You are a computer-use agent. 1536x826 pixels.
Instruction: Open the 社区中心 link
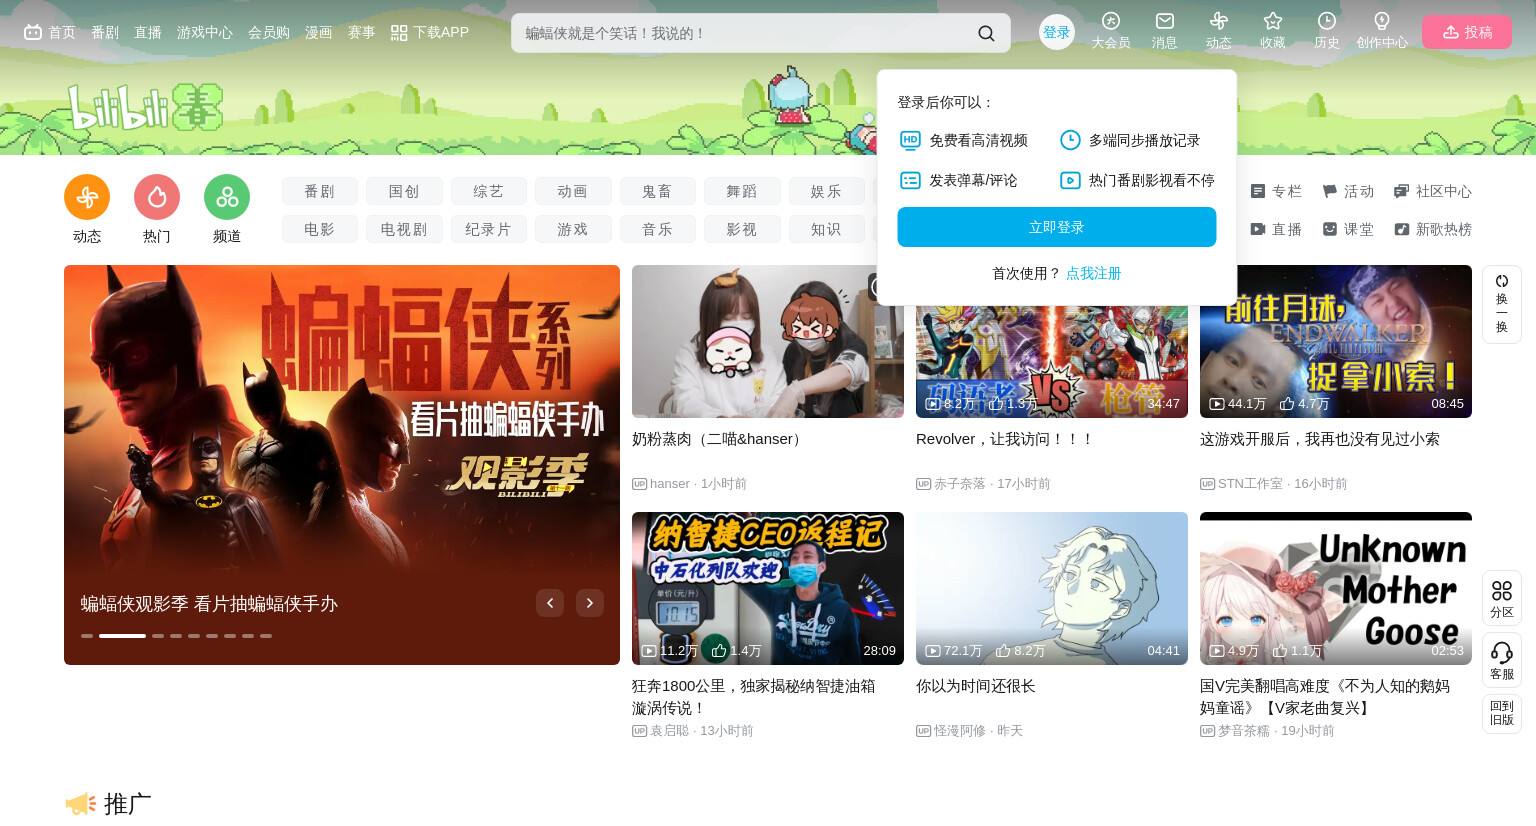pos(1433,191)
